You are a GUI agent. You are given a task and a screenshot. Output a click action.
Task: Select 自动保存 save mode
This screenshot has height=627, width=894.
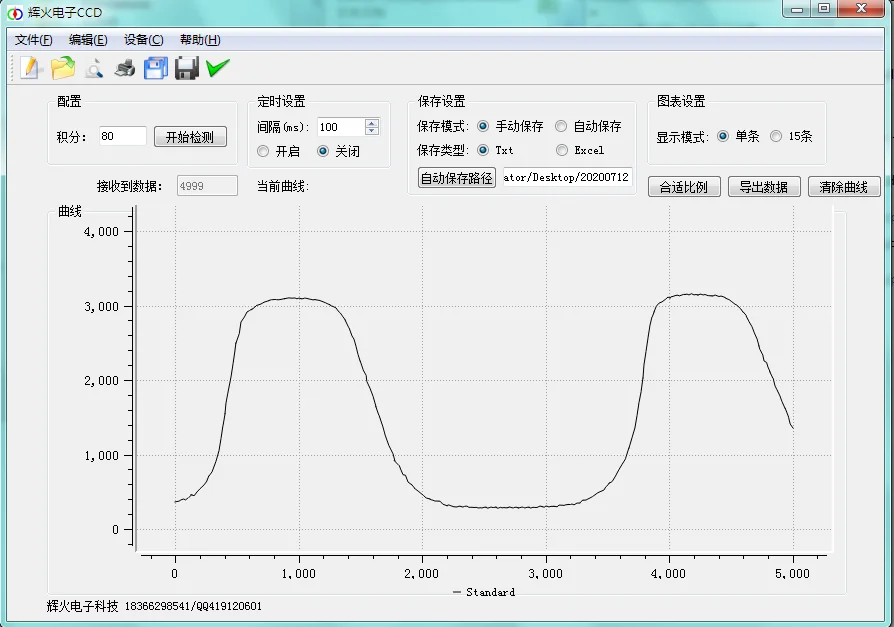point(561,127)
